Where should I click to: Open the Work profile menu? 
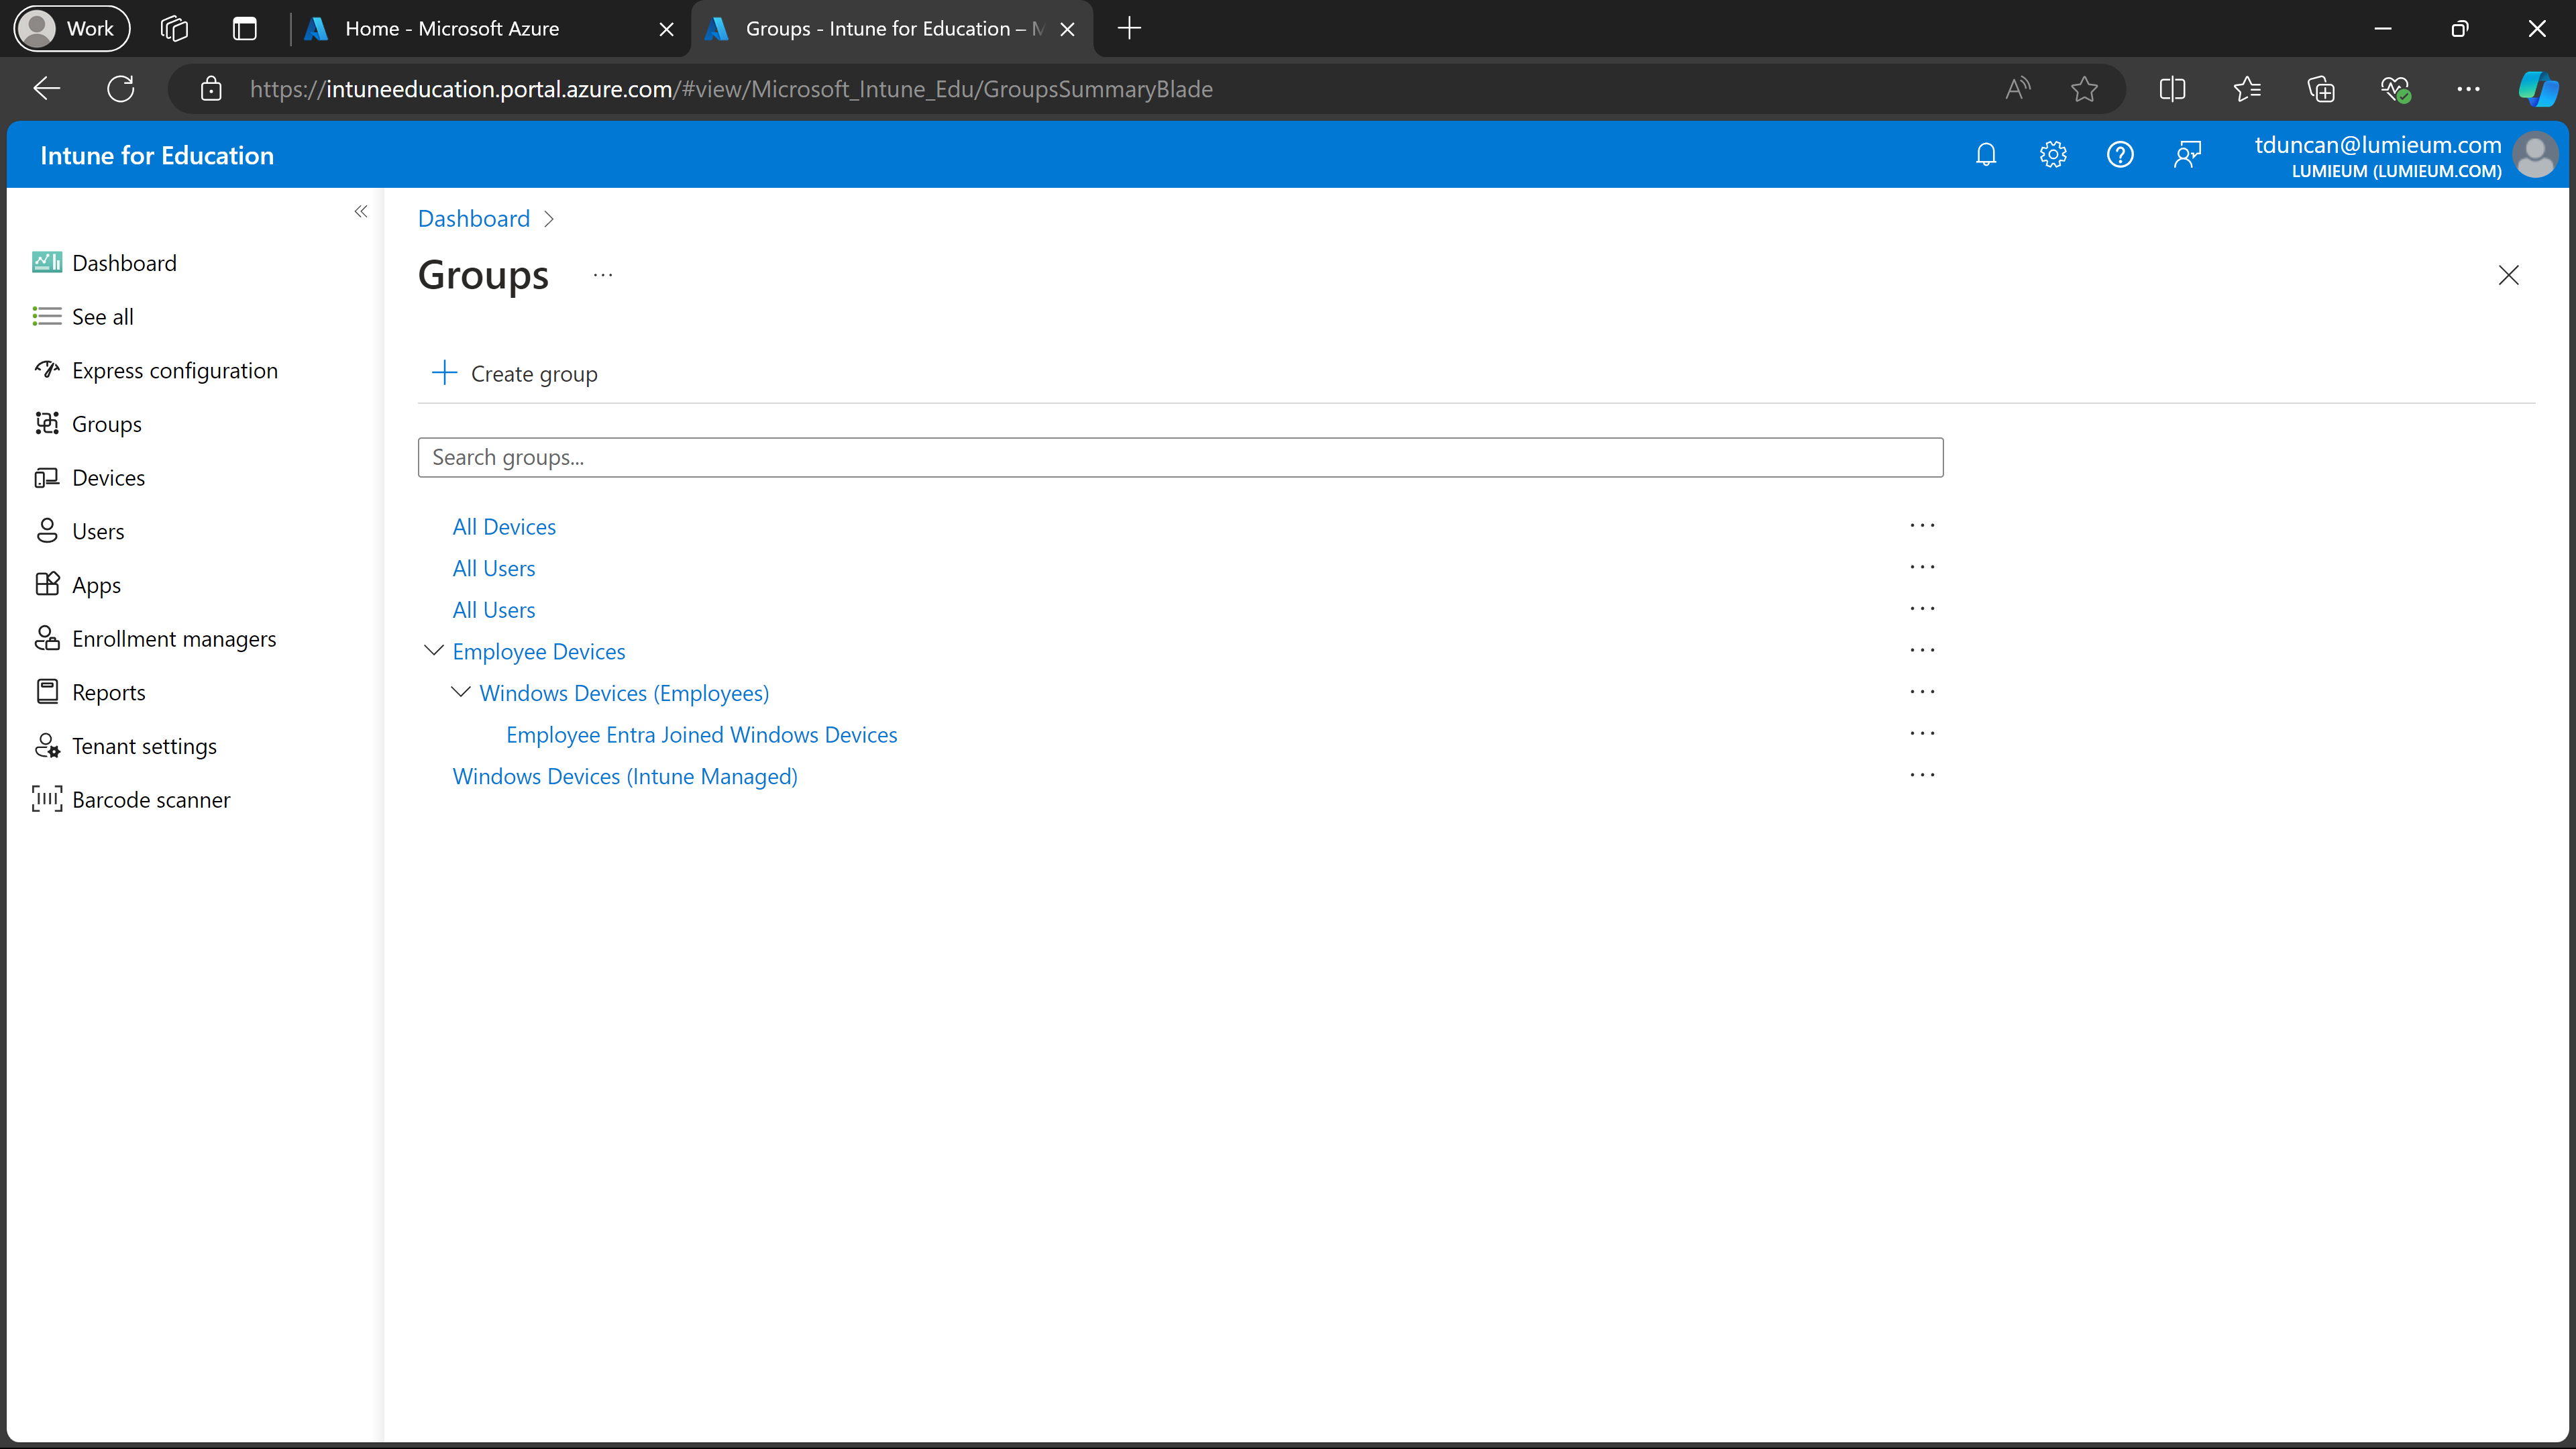(71, 29)
